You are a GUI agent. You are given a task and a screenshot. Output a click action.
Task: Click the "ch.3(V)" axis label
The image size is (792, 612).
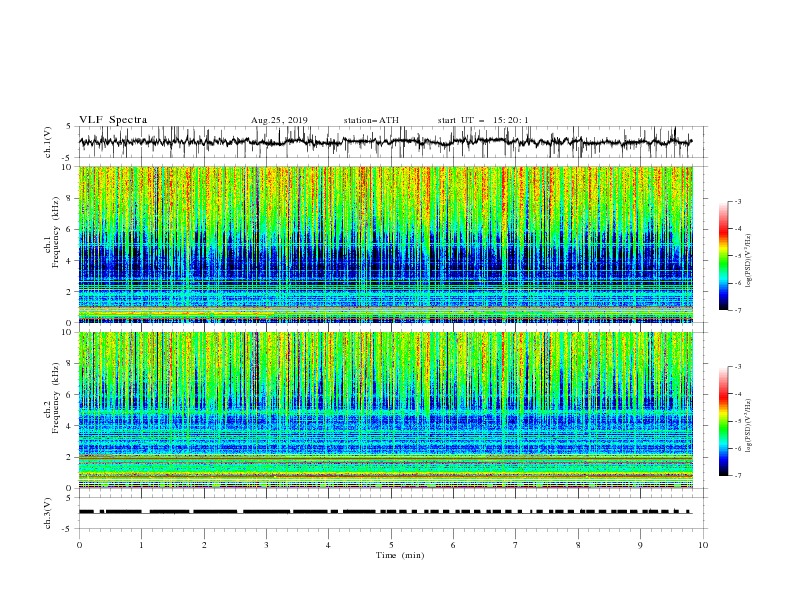48,513
